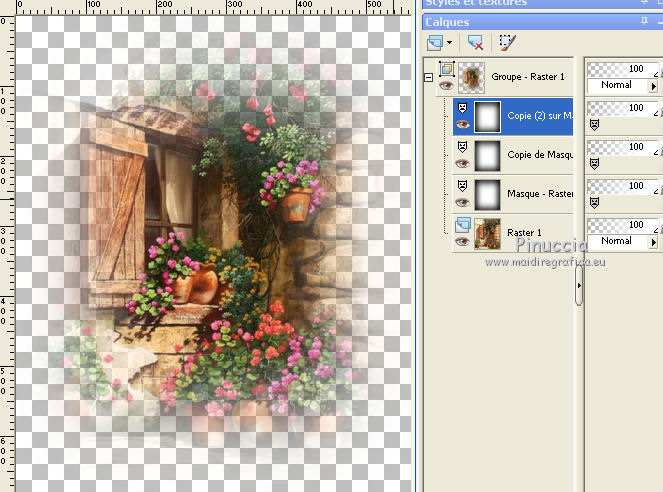Select the Copie de Masque layer name
The height and width of the screenshot is (492, 663).
click(x=540, y=155)
